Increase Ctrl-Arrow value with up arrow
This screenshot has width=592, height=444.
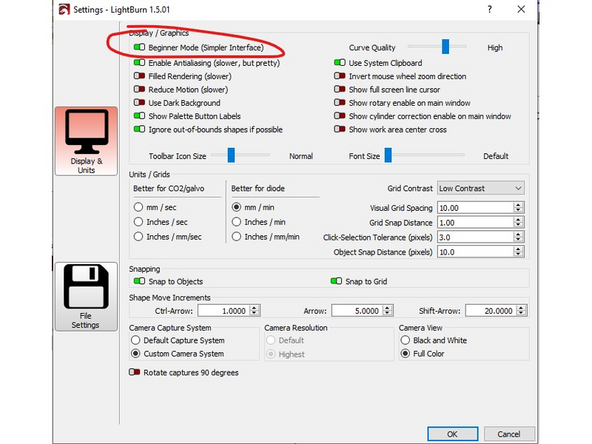(255, 308)
